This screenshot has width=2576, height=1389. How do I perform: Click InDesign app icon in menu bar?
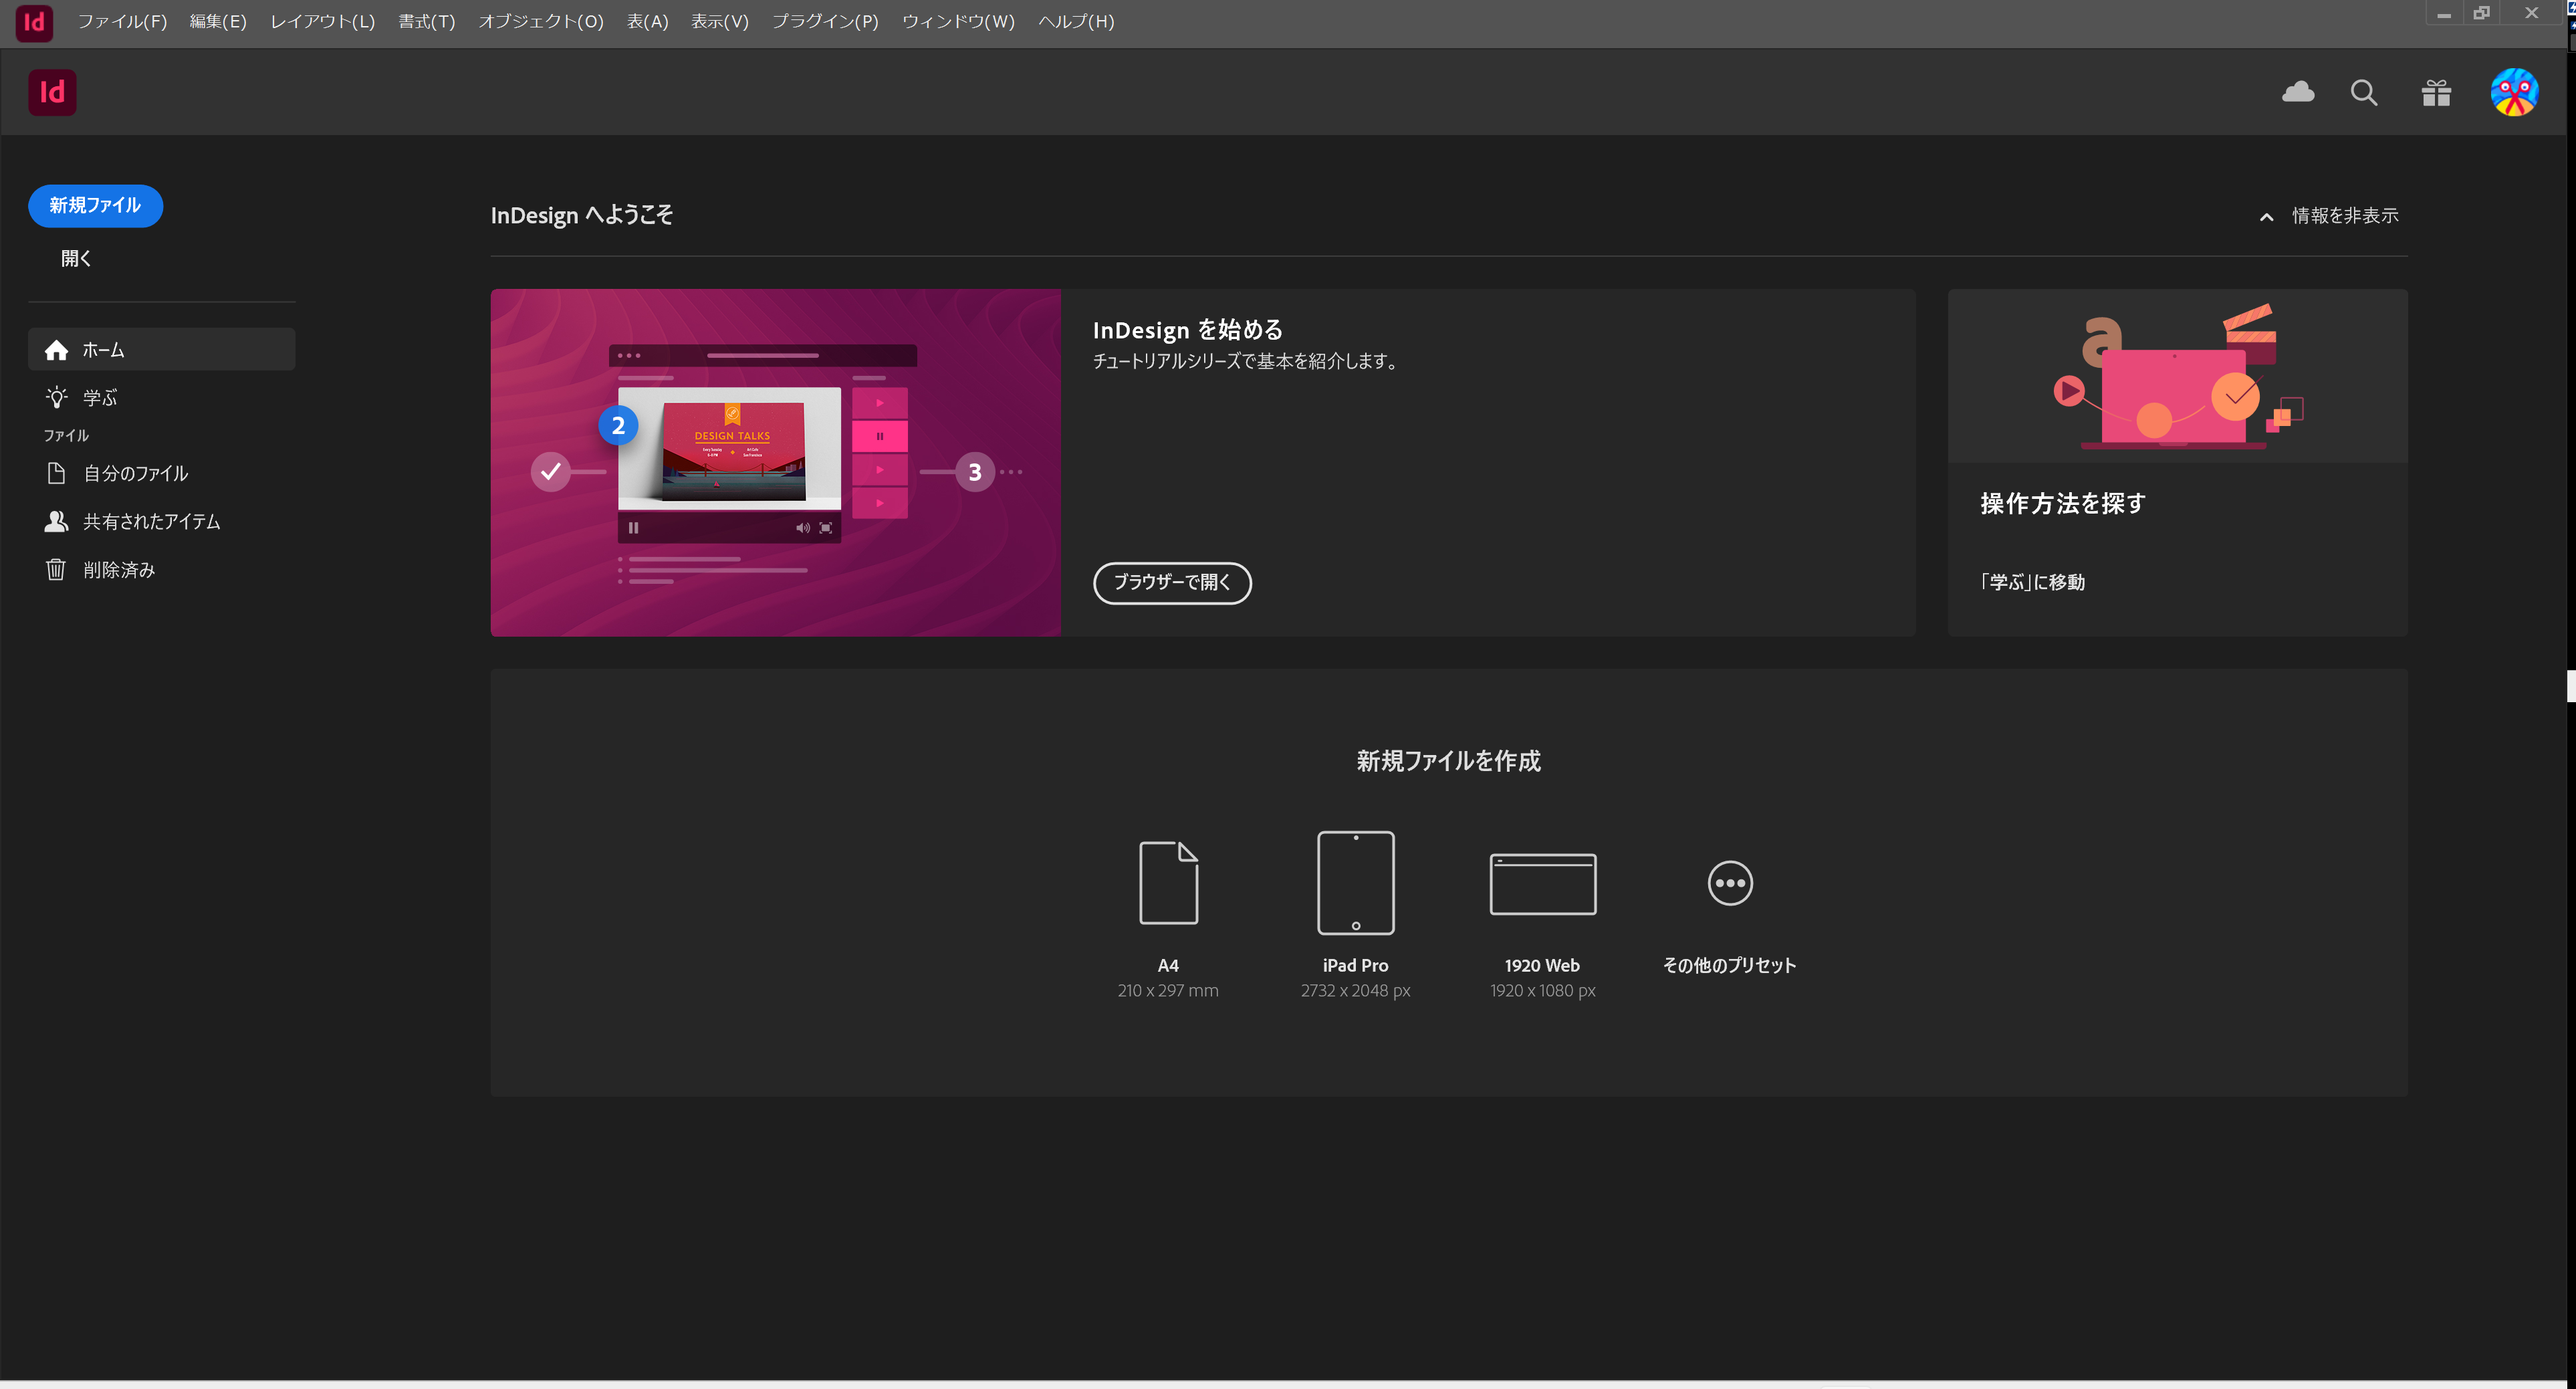tap(34, 22)
